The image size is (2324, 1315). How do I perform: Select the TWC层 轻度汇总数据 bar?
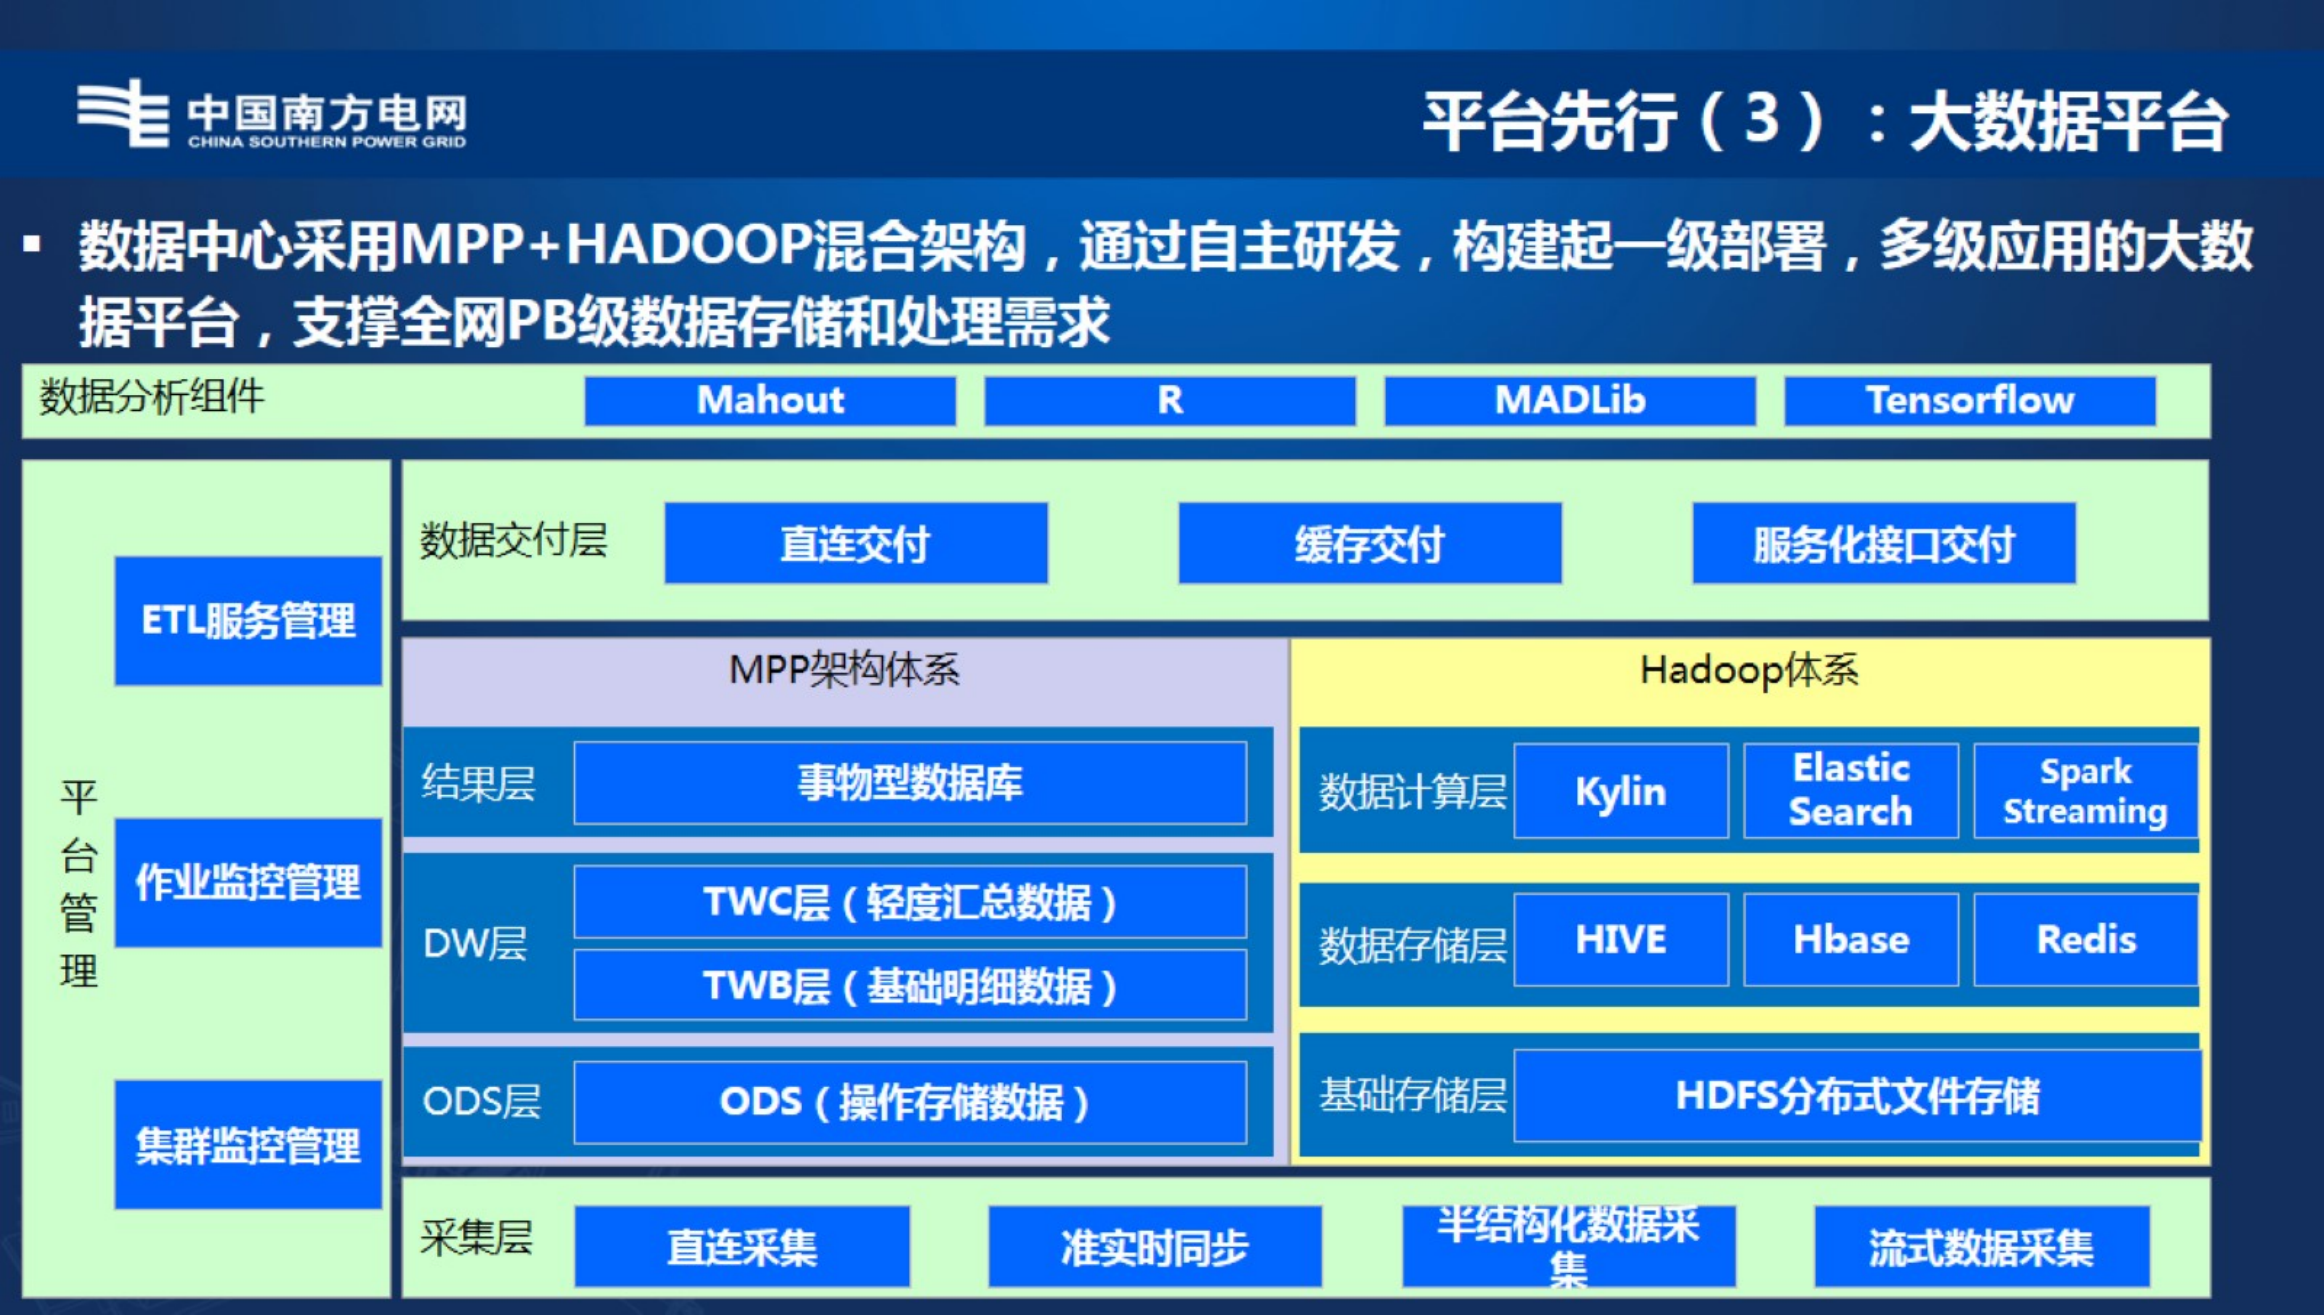pos(909,902)
